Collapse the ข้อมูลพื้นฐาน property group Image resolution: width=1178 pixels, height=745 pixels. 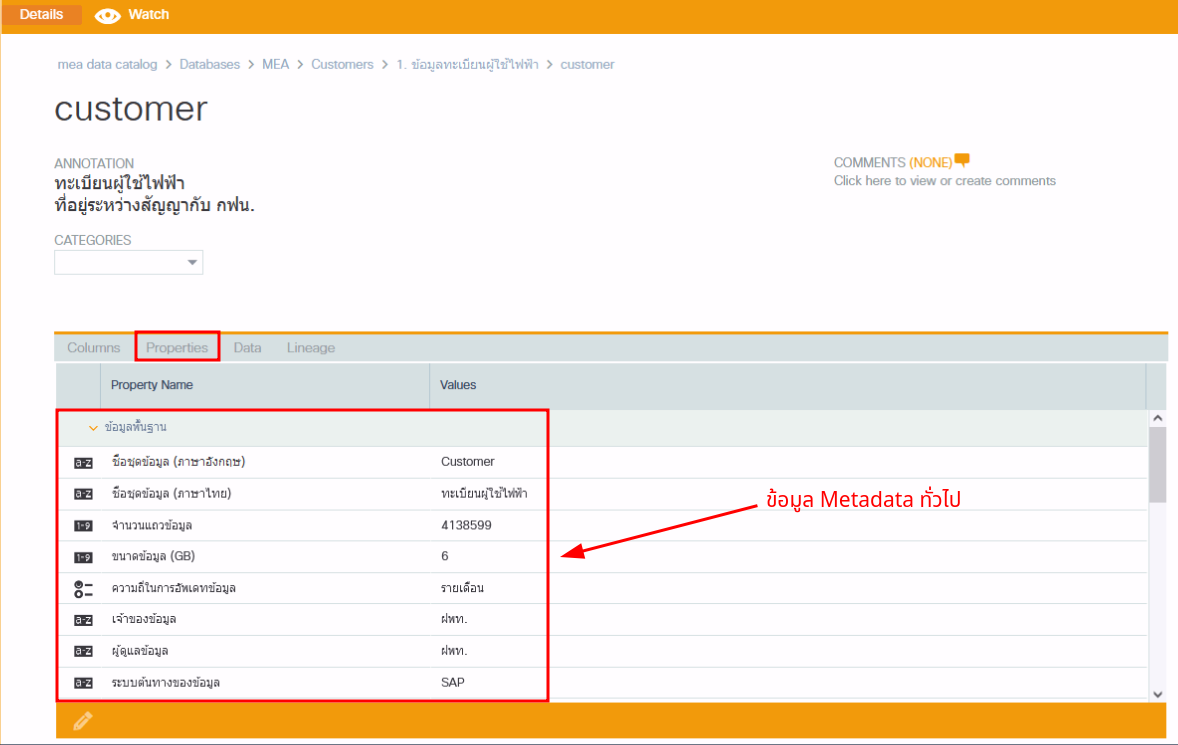[x=94, y=427]
